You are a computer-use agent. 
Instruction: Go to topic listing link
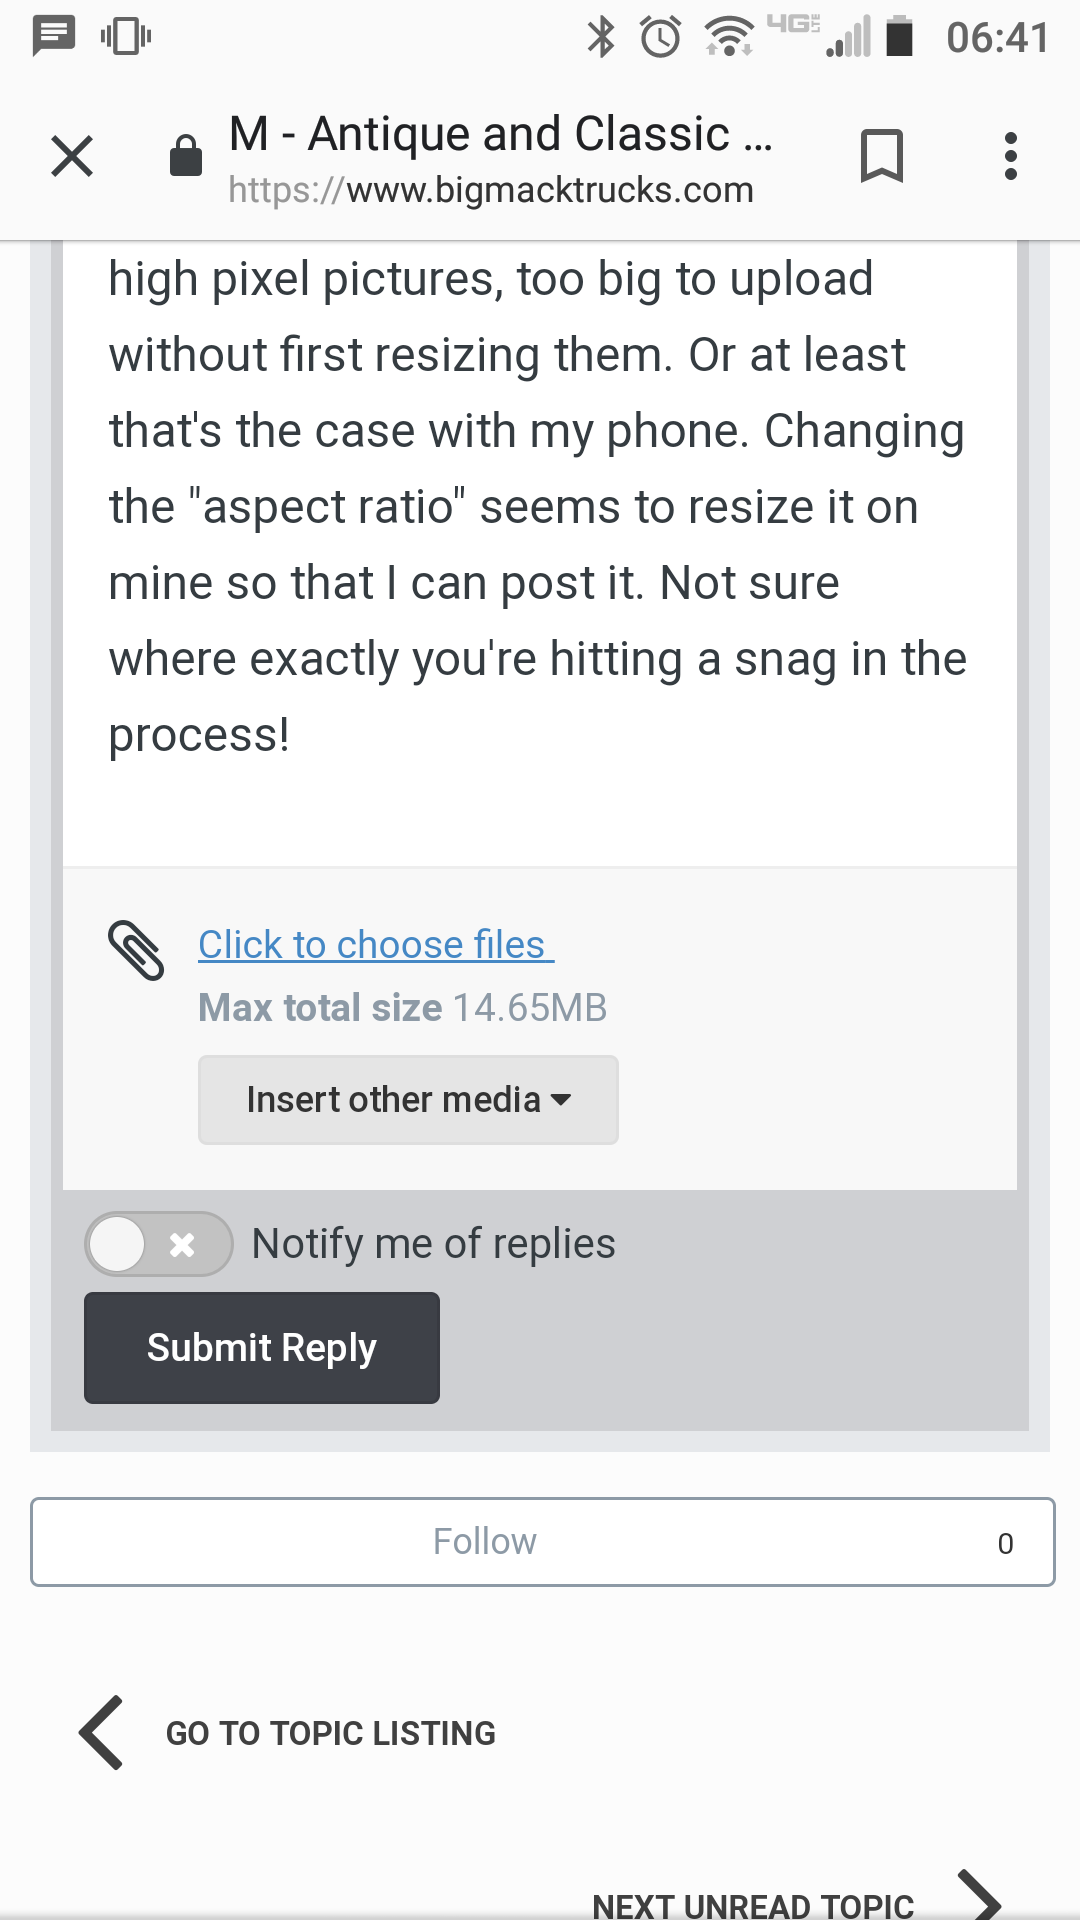[331, 1733]
